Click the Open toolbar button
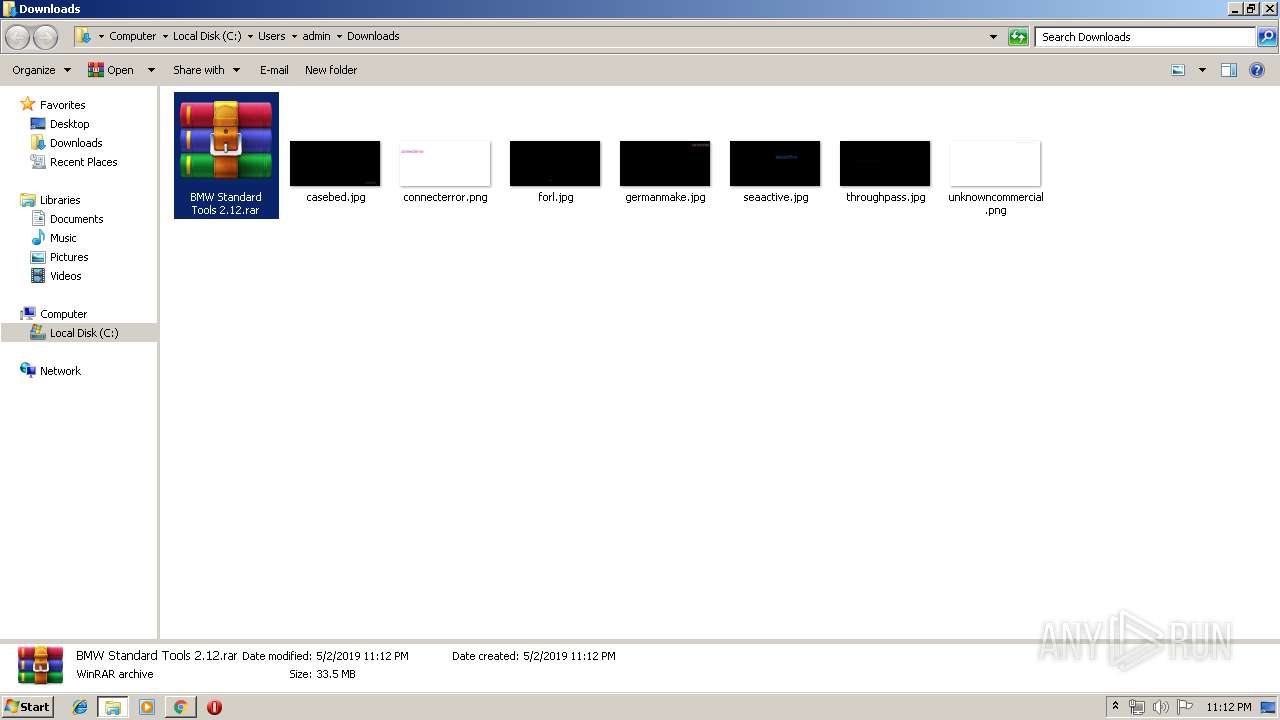The width and height of the screenshot is (1280, 720). click(x=111, y=70)
